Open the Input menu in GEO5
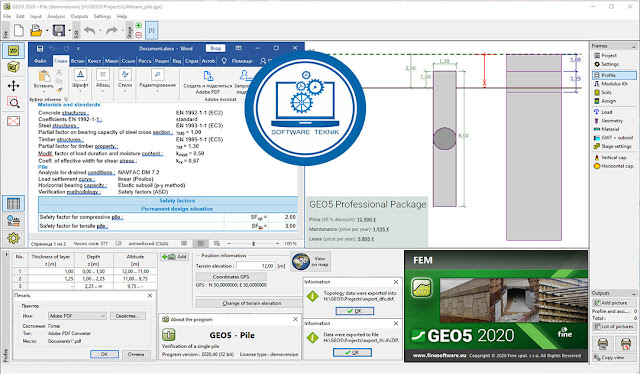This screenshot has height=374, width=640. click(36, 16)
